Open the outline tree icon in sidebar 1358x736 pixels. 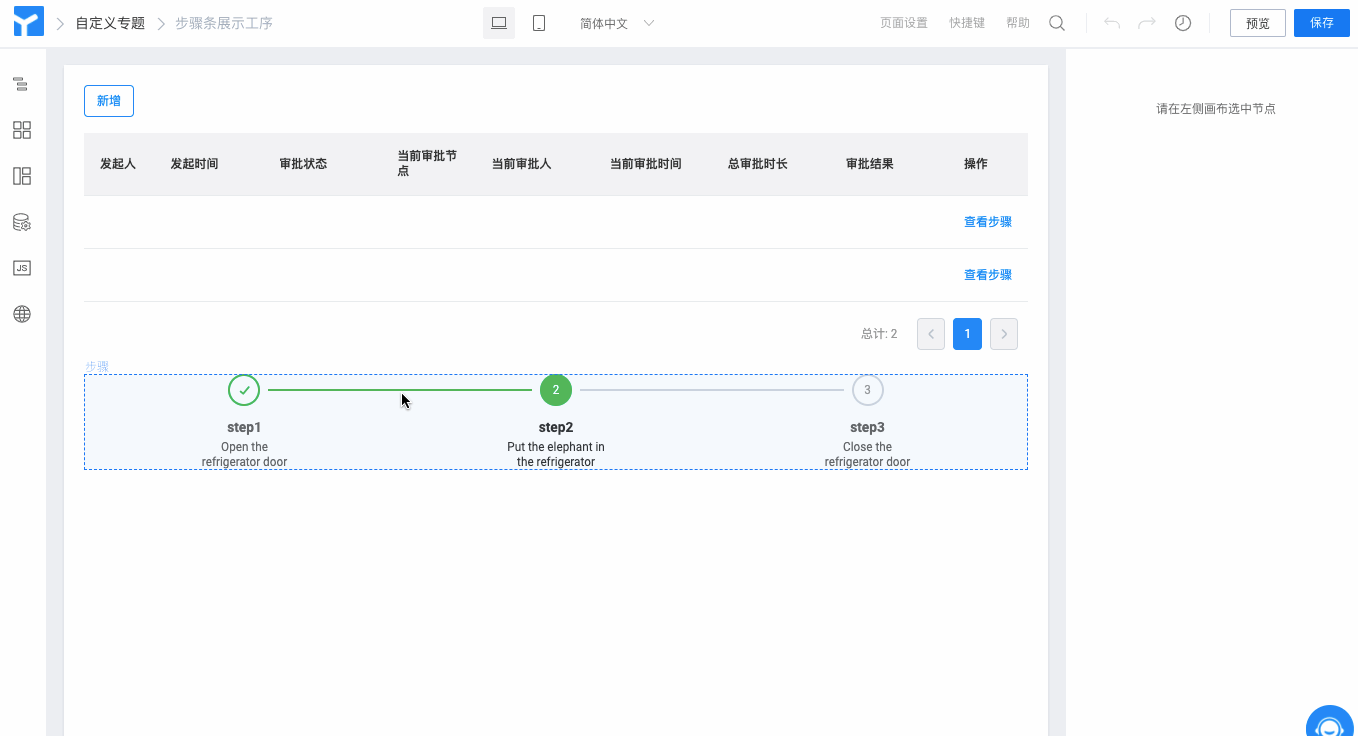click(21, 84)
